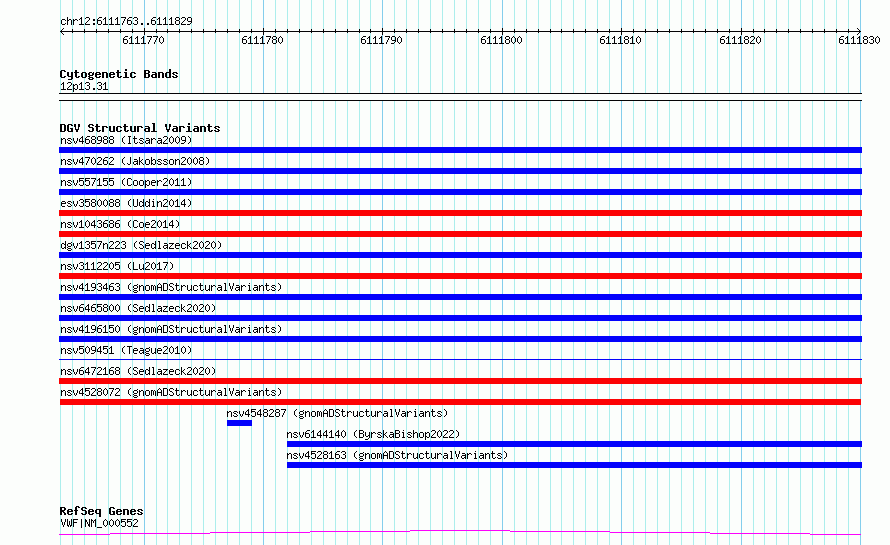The width and height of the screenshot is (890, 545).
Task: Click the nsv4548287 gnomAD variant label
Action: pyautogui.click(x=337, y=413)
